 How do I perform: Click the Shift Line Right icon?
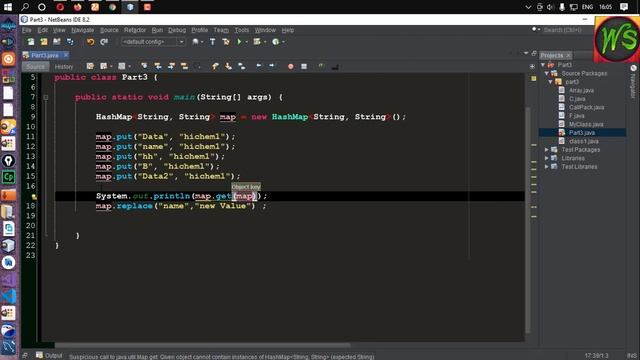pos(272,66)
